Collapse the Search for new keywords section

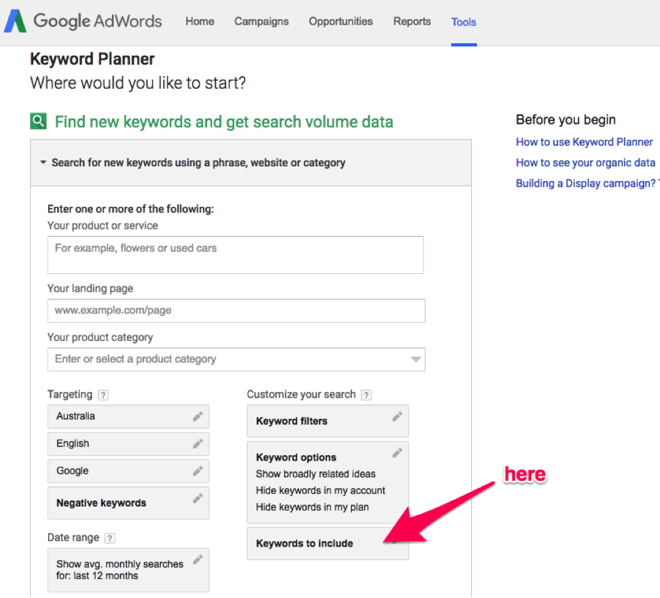click(43, 162)
